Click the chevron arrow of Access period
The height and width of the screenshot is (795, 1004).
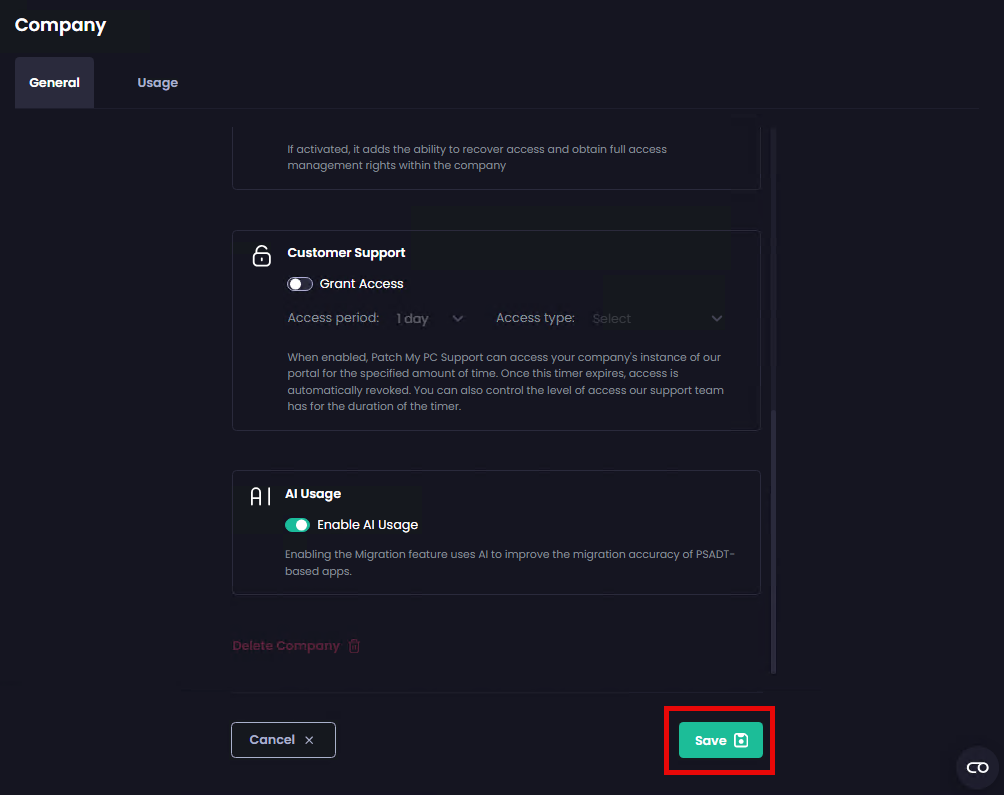[x=458, y=318]
